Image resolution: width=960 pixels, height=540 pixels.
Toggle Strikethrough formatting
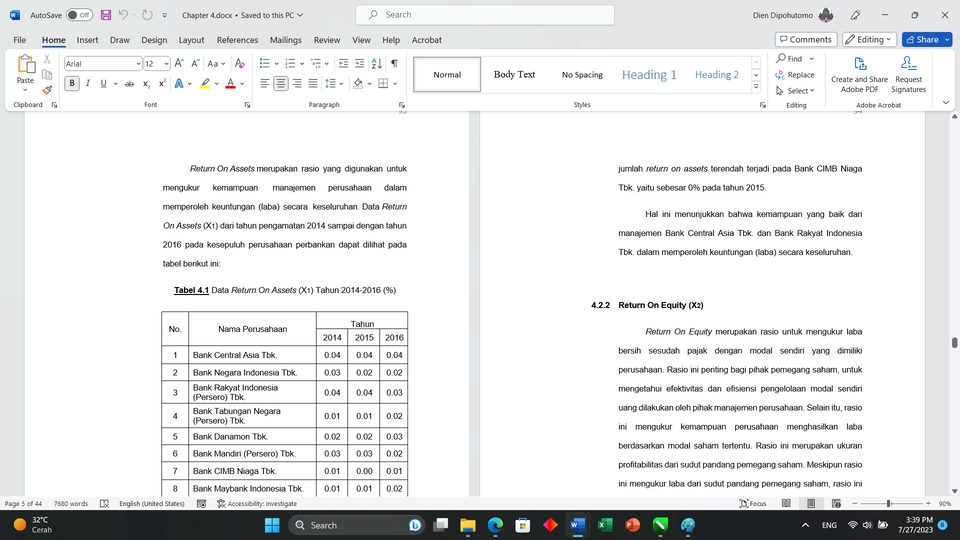[x=129, y=83]
